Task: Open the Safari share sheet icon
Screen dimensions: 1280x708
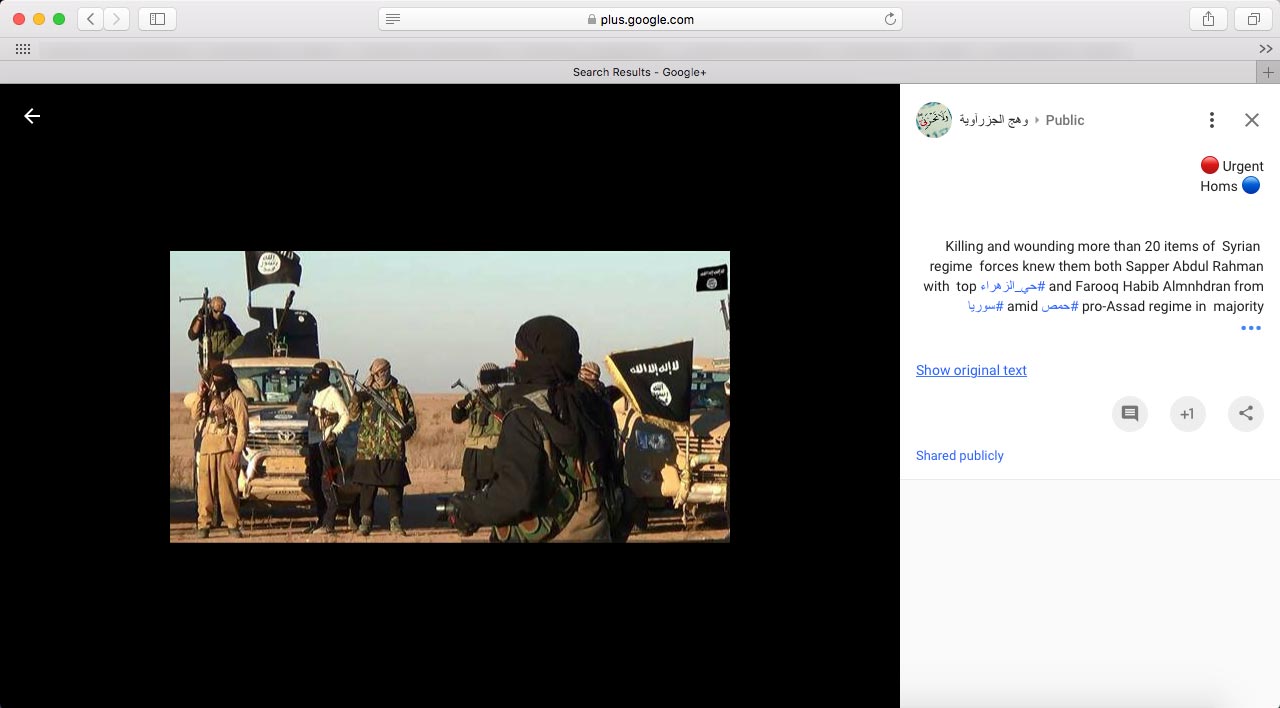Action: (x=1208, y=19)
